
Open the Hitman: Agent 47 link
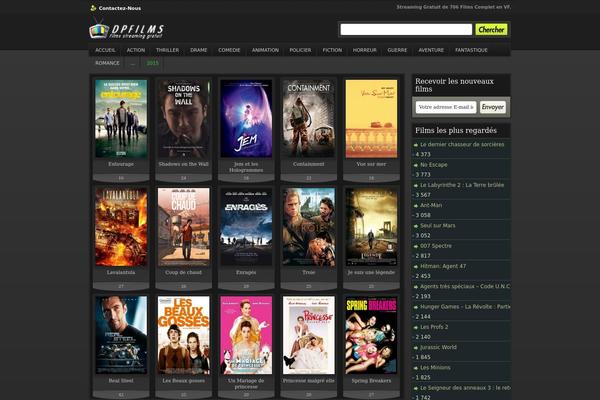tap(443, 266)
